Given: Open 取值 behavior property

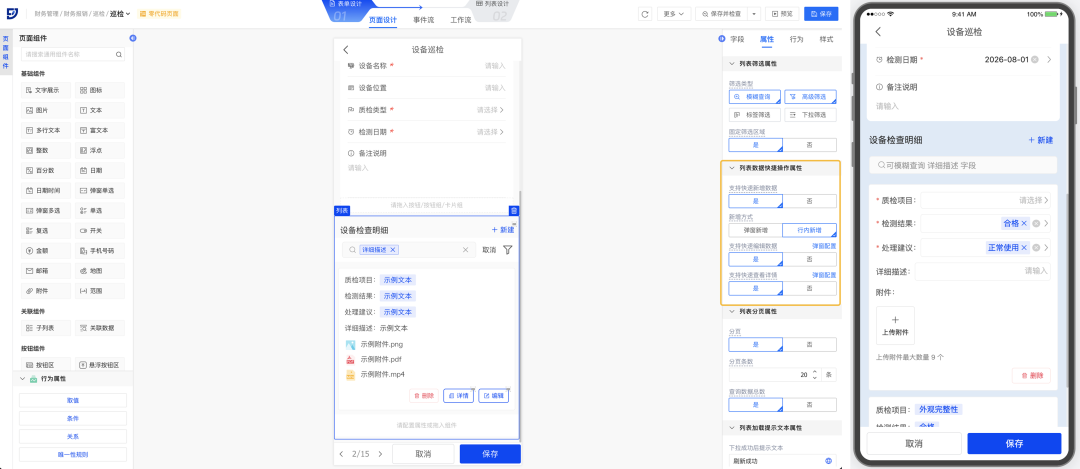Looking at the screenshot, I should [x=73, y=400].
